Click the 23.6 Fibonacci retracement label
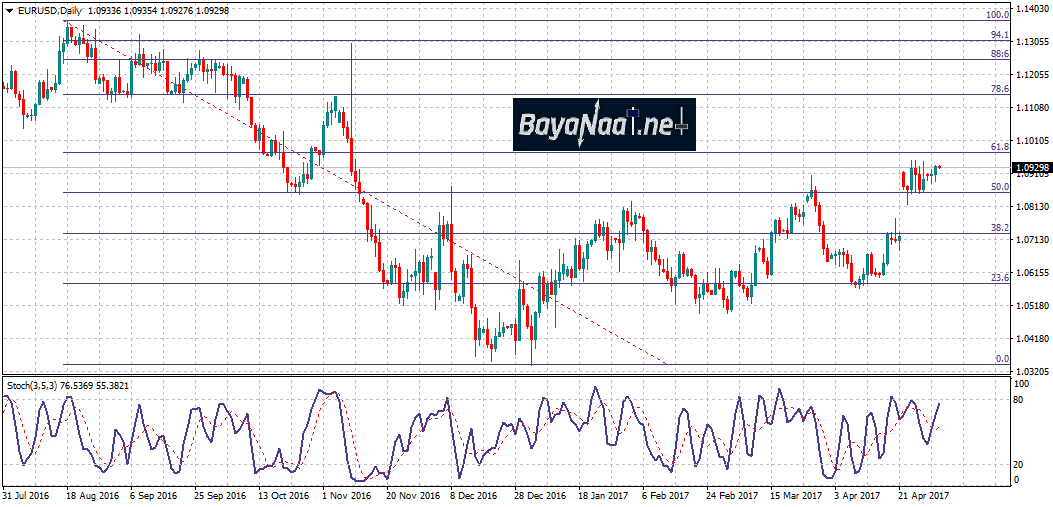The width and height of the screenshot is (1053, 507). pos(998,278)
